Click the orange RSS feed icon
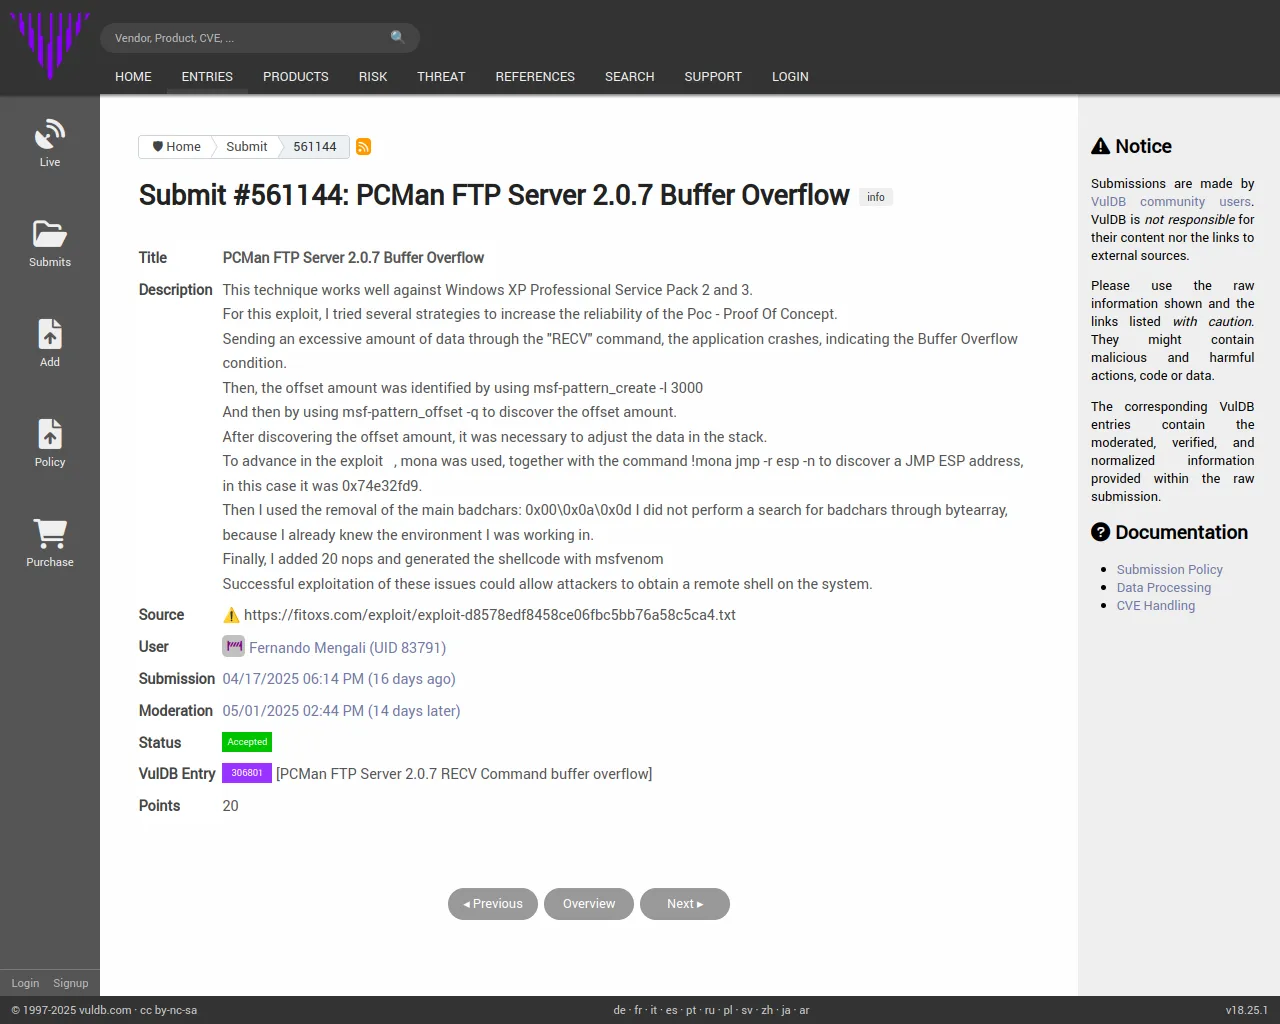Viewport: 1280px width, 1024px height. coord(363,147)
